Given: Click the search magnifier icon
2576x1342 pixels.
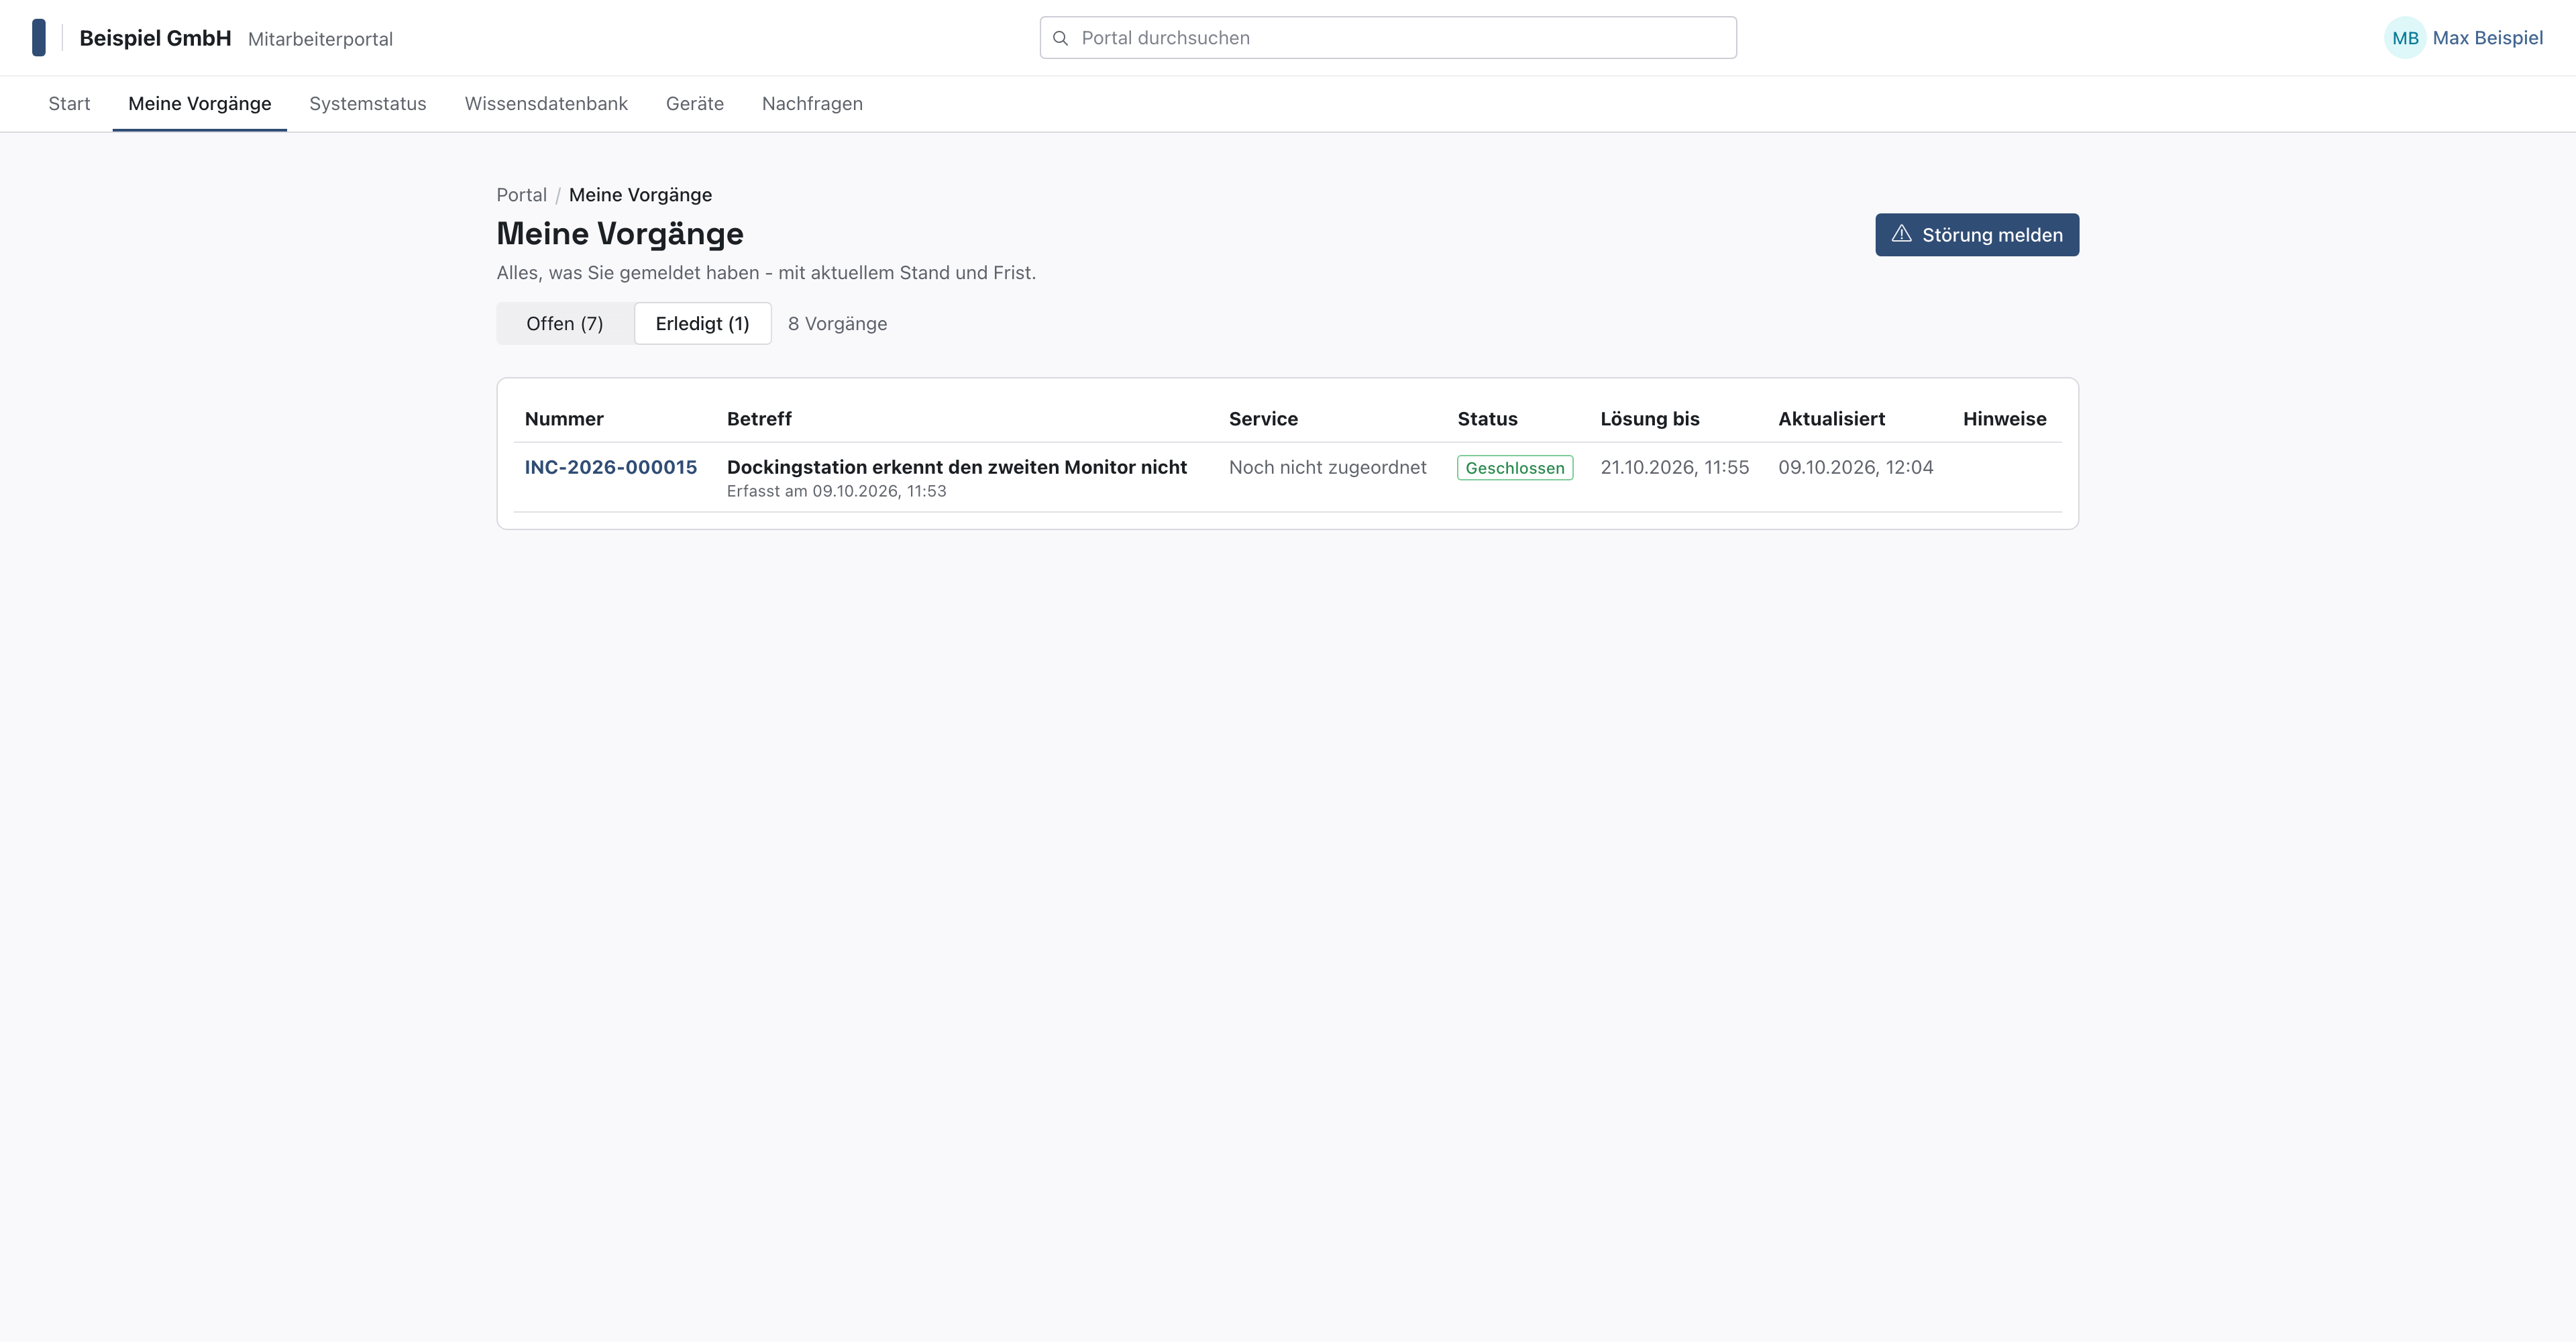Looking at the screenshot, I should click(1061, 38).
